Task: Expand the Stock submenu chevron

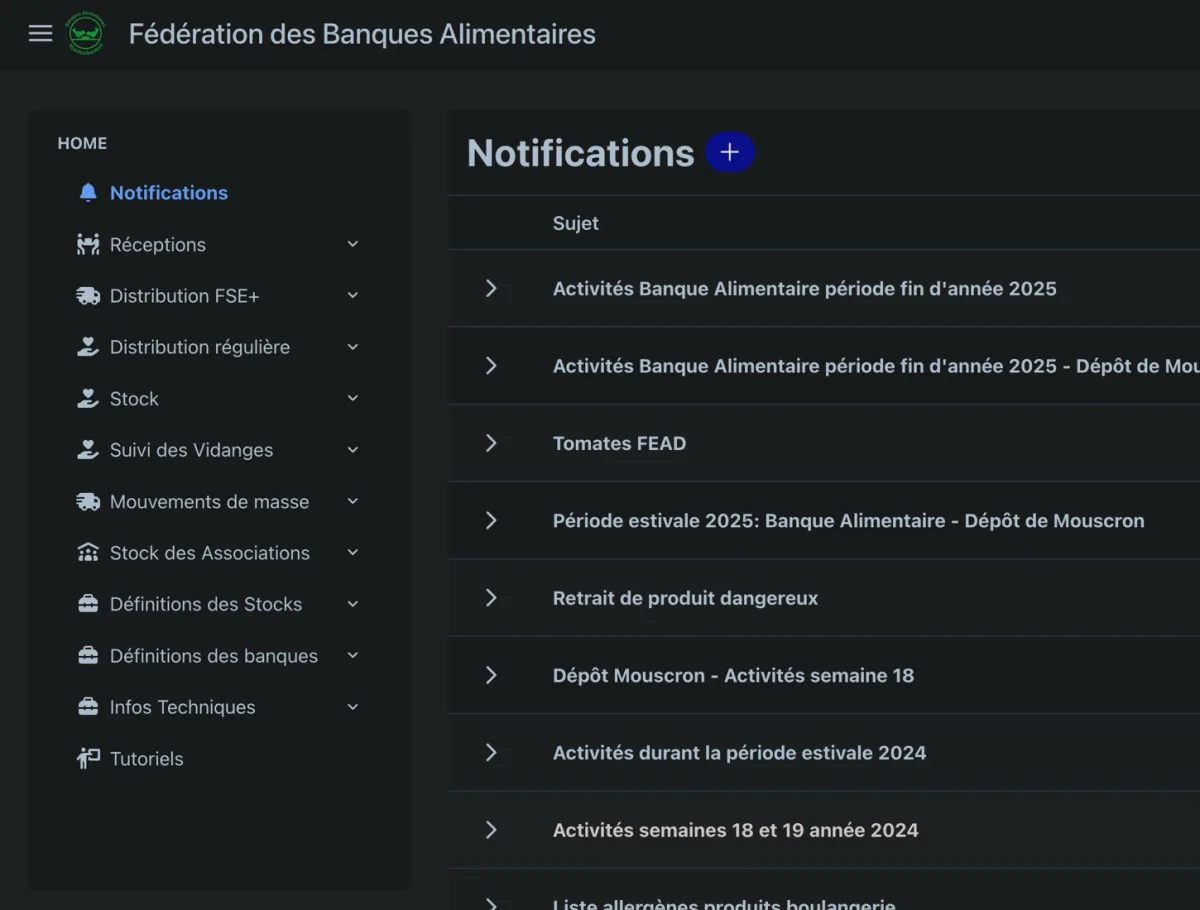Action: click(352, 398)
